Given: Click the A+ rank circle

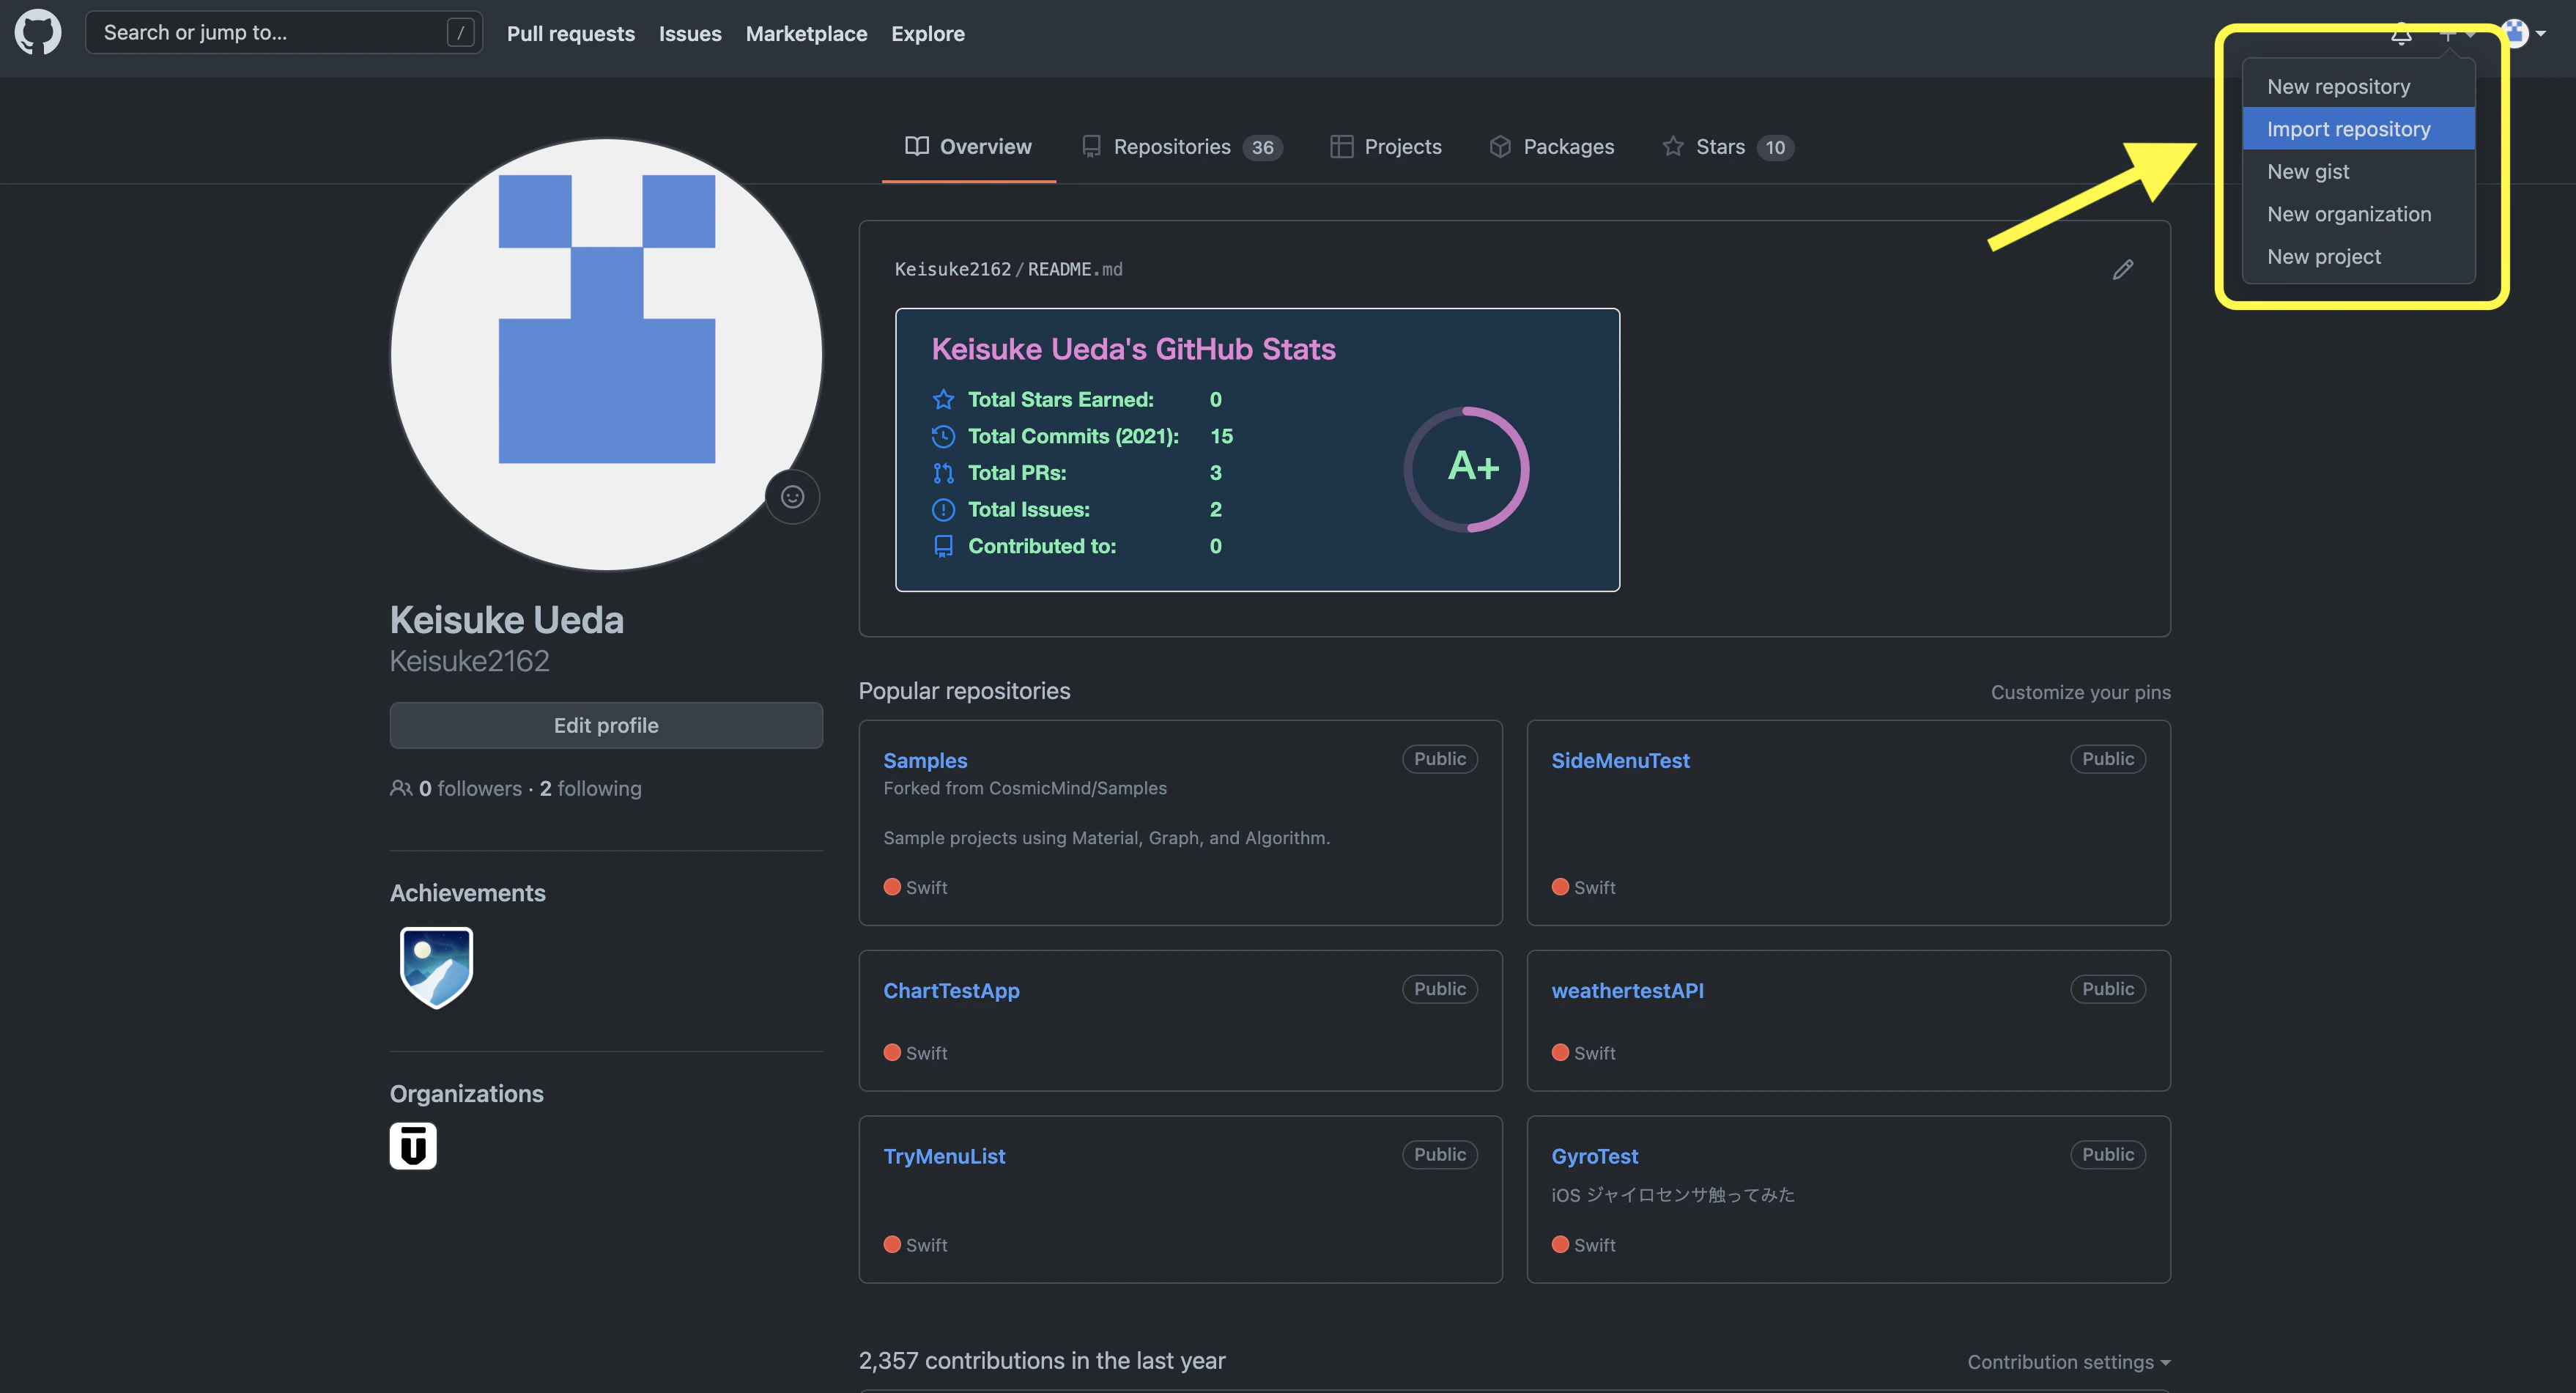Looking at the screenshot, I should [1467, 468].
